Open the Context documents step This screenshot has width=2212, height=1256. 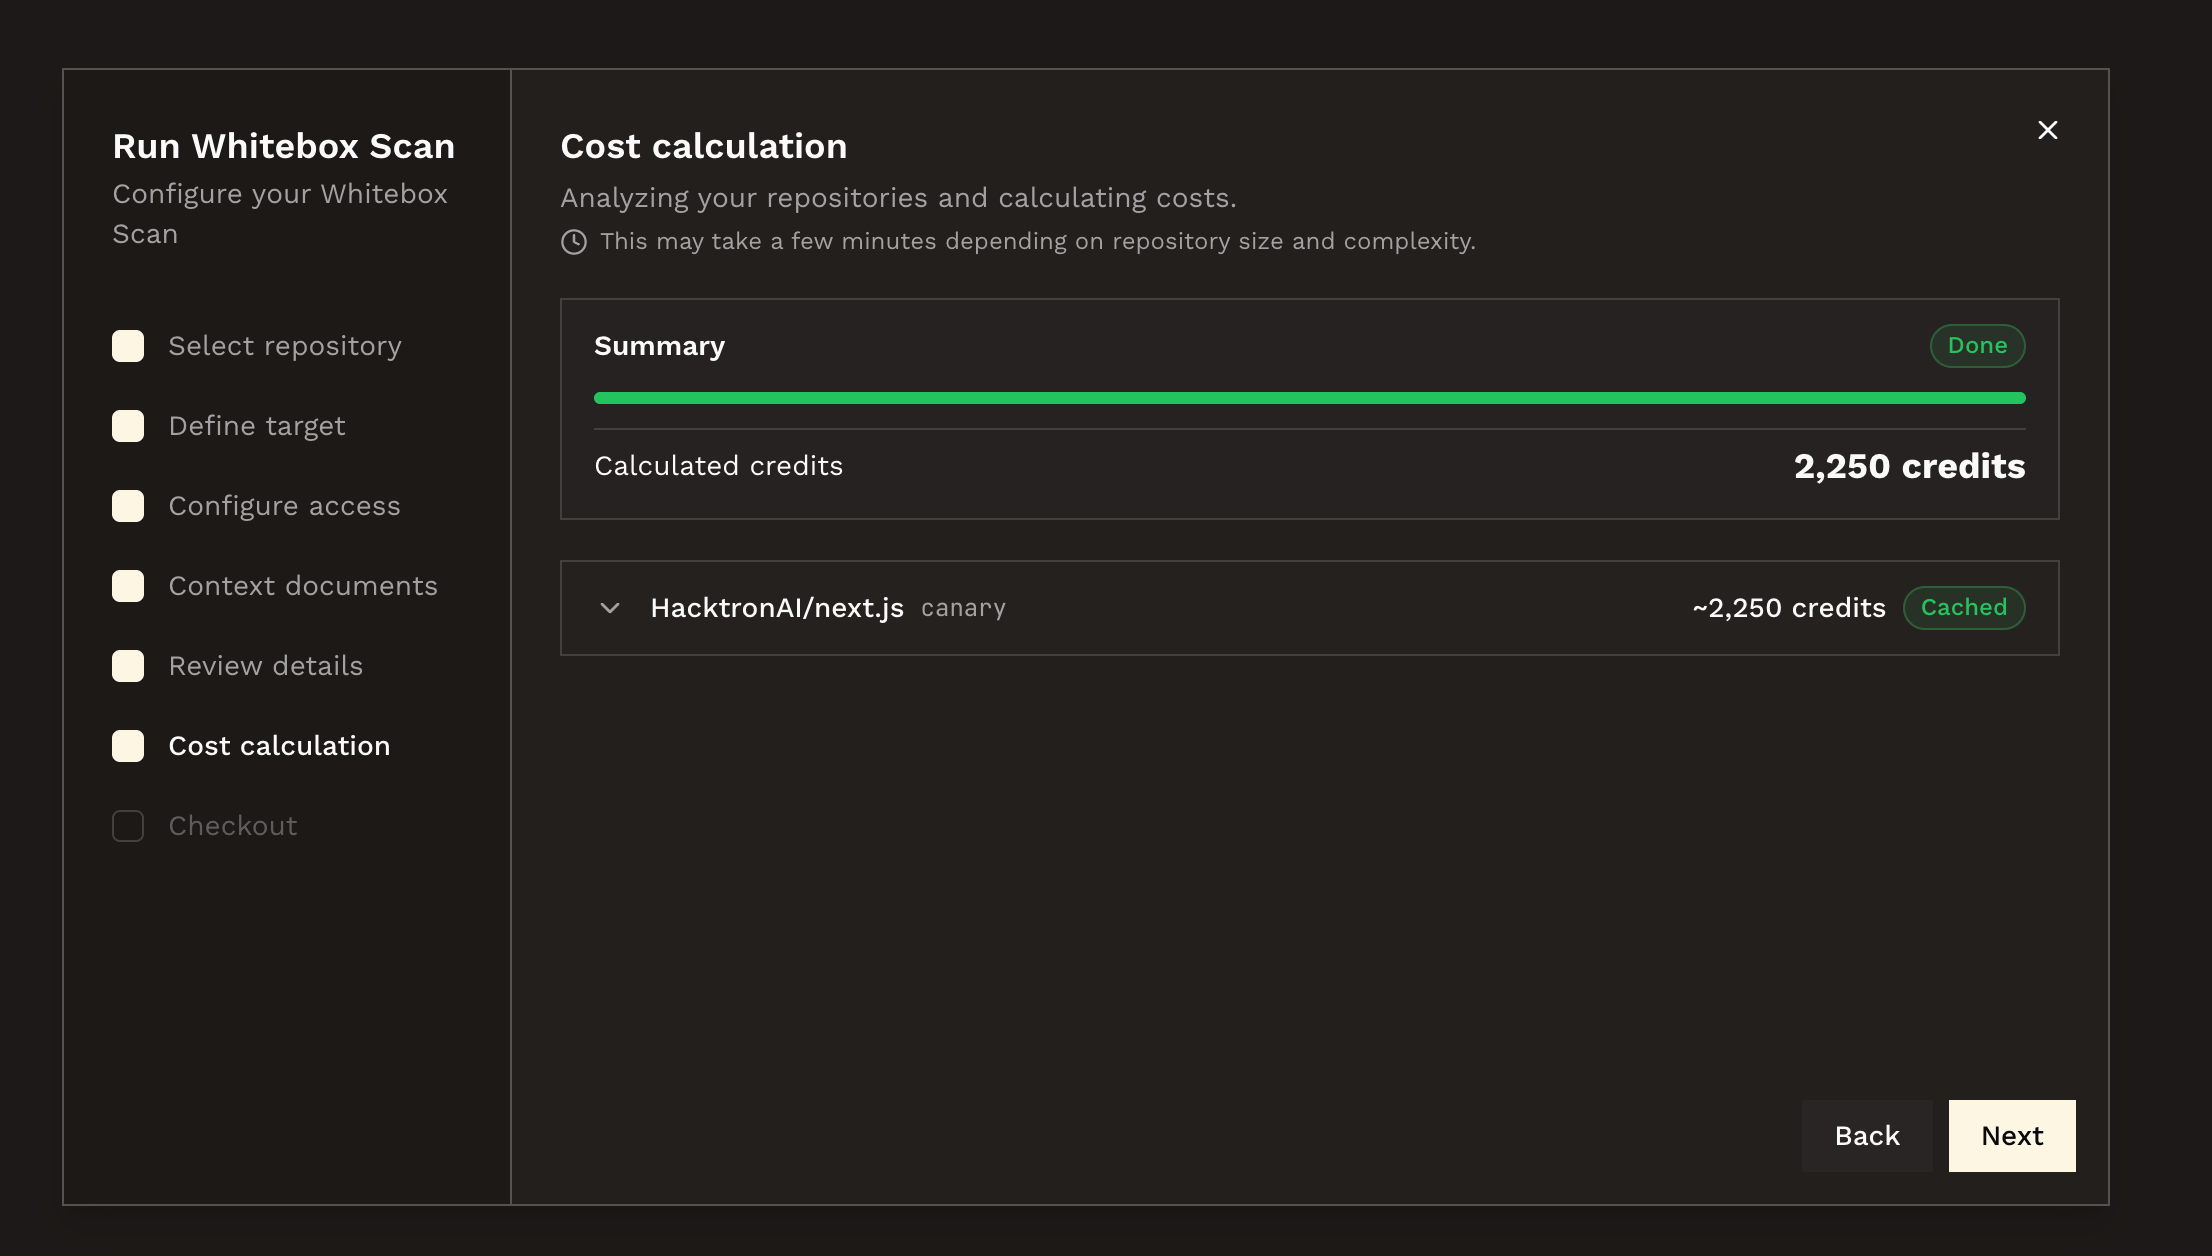pos(303,586)
